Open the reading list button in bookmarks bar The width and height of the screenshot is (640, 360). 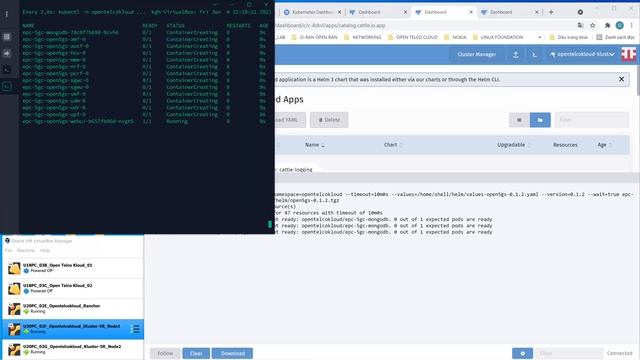click(x=616, y=37)
